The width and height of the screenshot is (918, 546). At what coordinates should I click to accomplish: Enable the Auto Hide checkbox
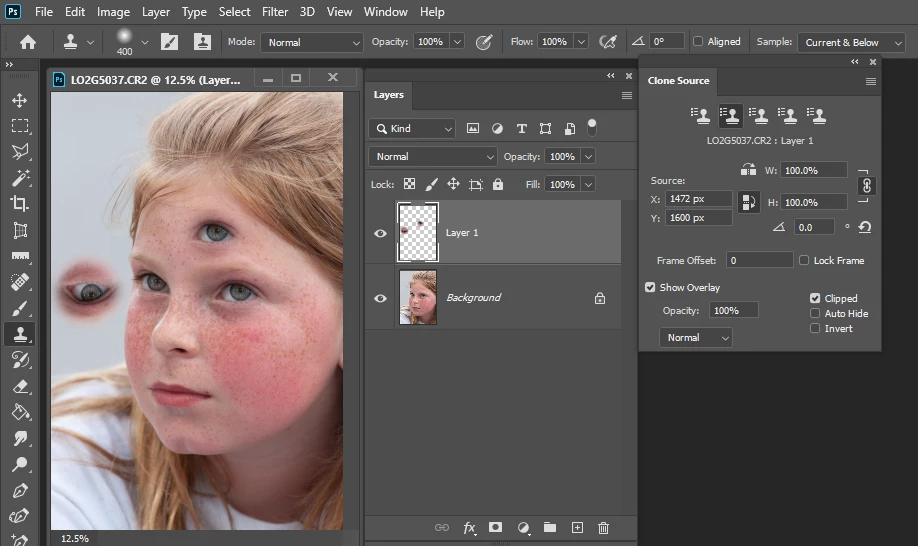(x=815, y=313)
